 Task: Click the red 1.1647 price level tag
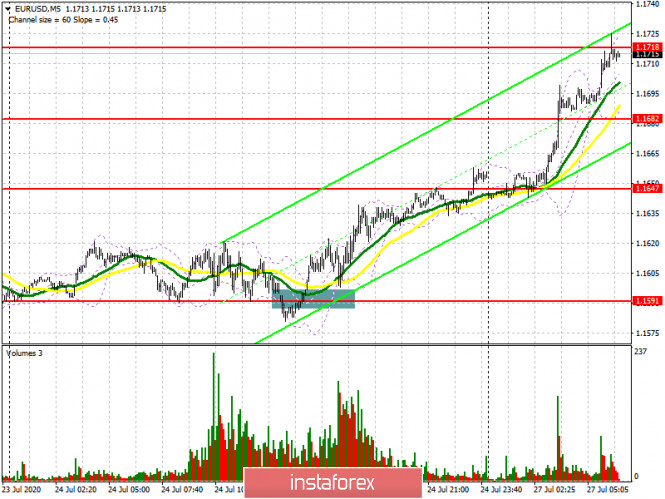click(x=647, y=189)
